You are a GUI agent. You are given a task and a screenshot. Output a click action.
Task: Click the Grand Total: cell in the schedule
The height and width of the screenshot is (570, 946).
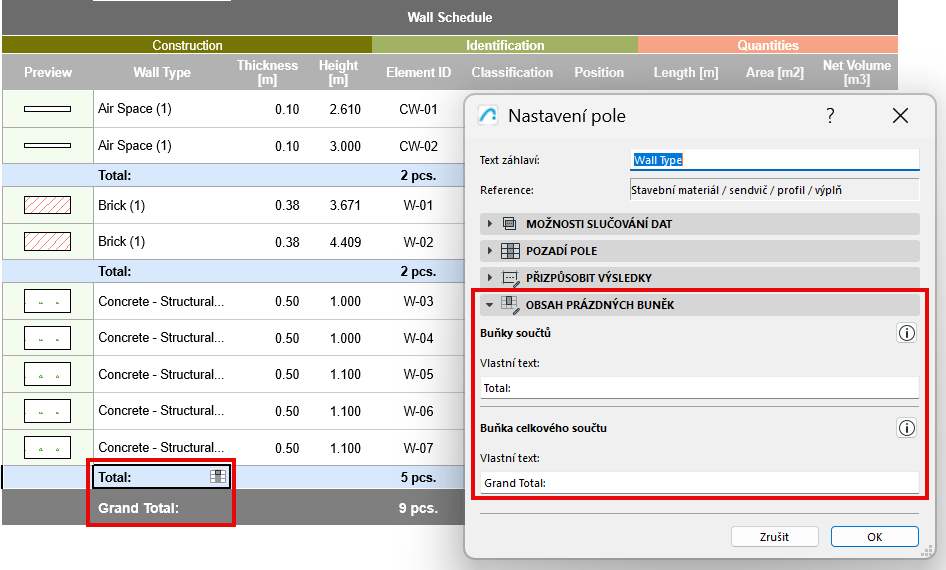138,508
